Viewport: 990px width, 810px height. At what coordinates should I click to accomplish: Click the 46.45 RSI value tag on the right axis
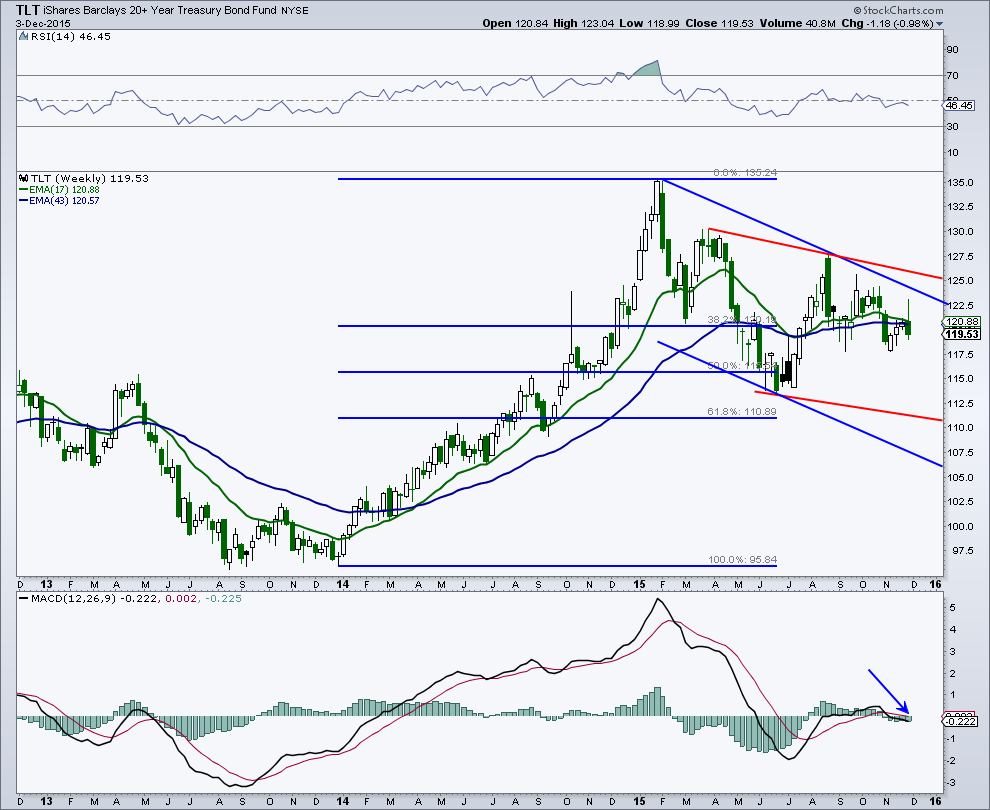click(959, 105)
